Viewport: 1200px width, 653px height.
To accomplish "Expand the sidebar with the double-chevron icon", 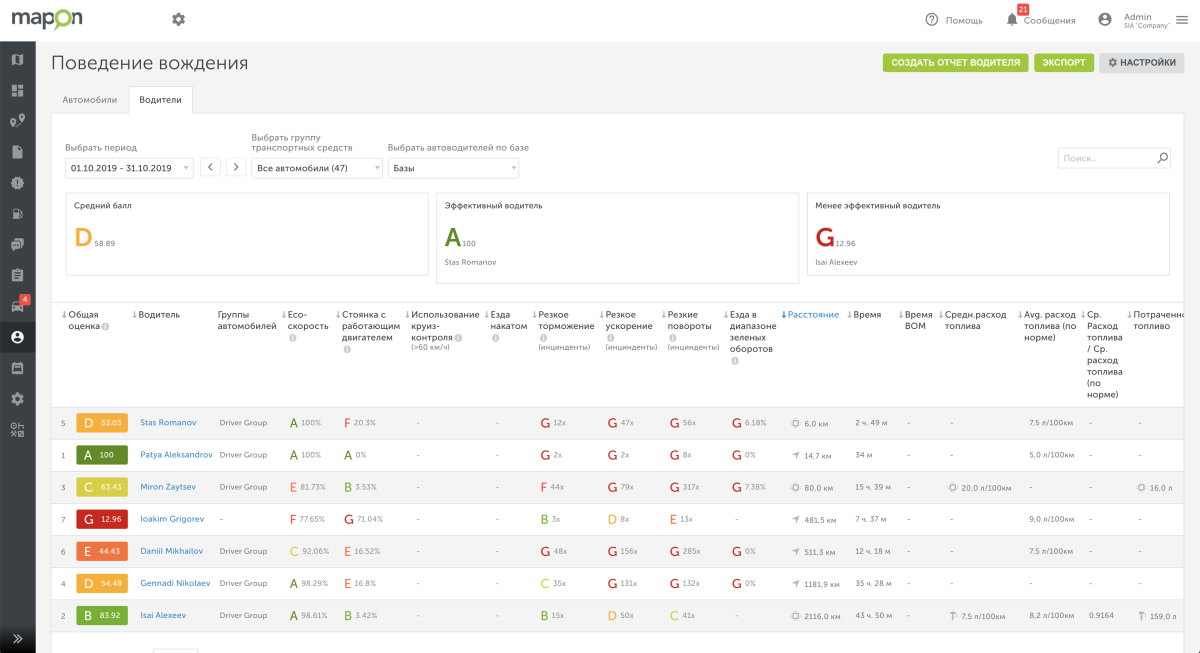I will pos(17,638).
